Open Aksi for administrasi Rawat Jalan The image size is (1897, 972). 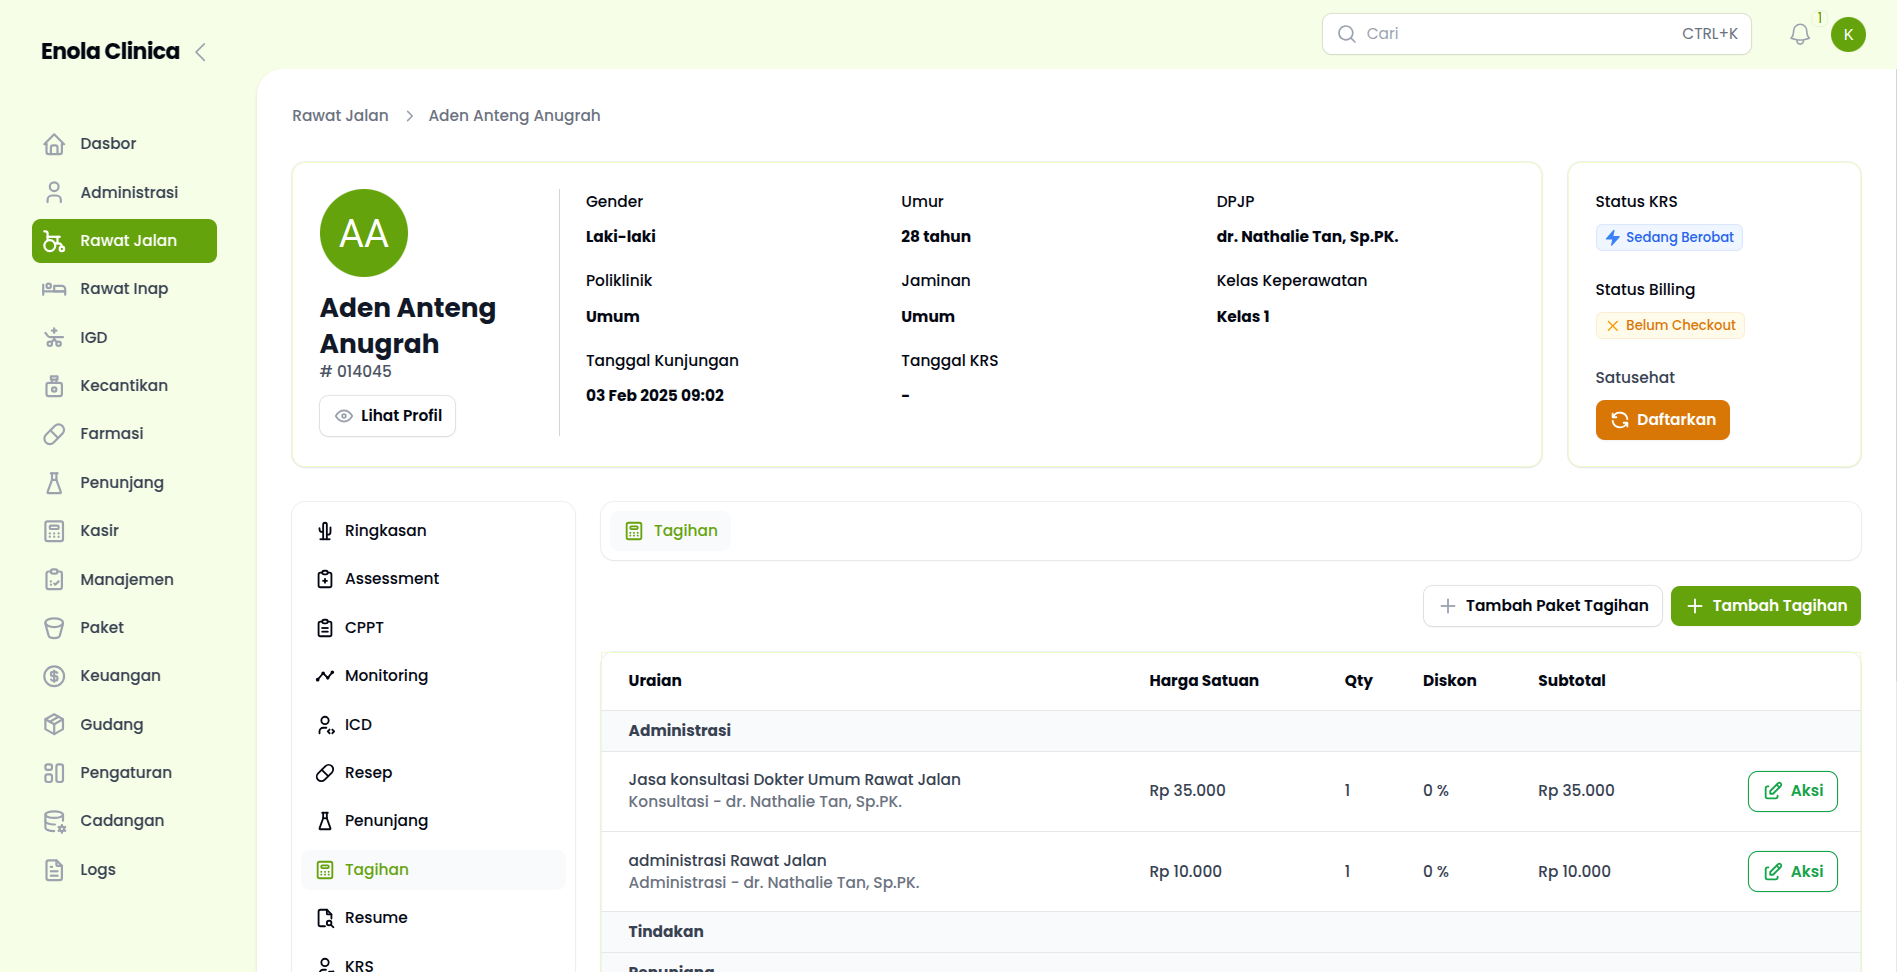1792,872
